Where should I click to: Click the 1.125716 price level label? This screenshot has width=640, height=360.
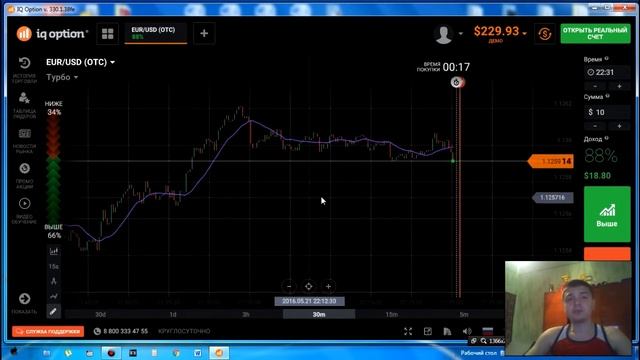tap(553, 198)
